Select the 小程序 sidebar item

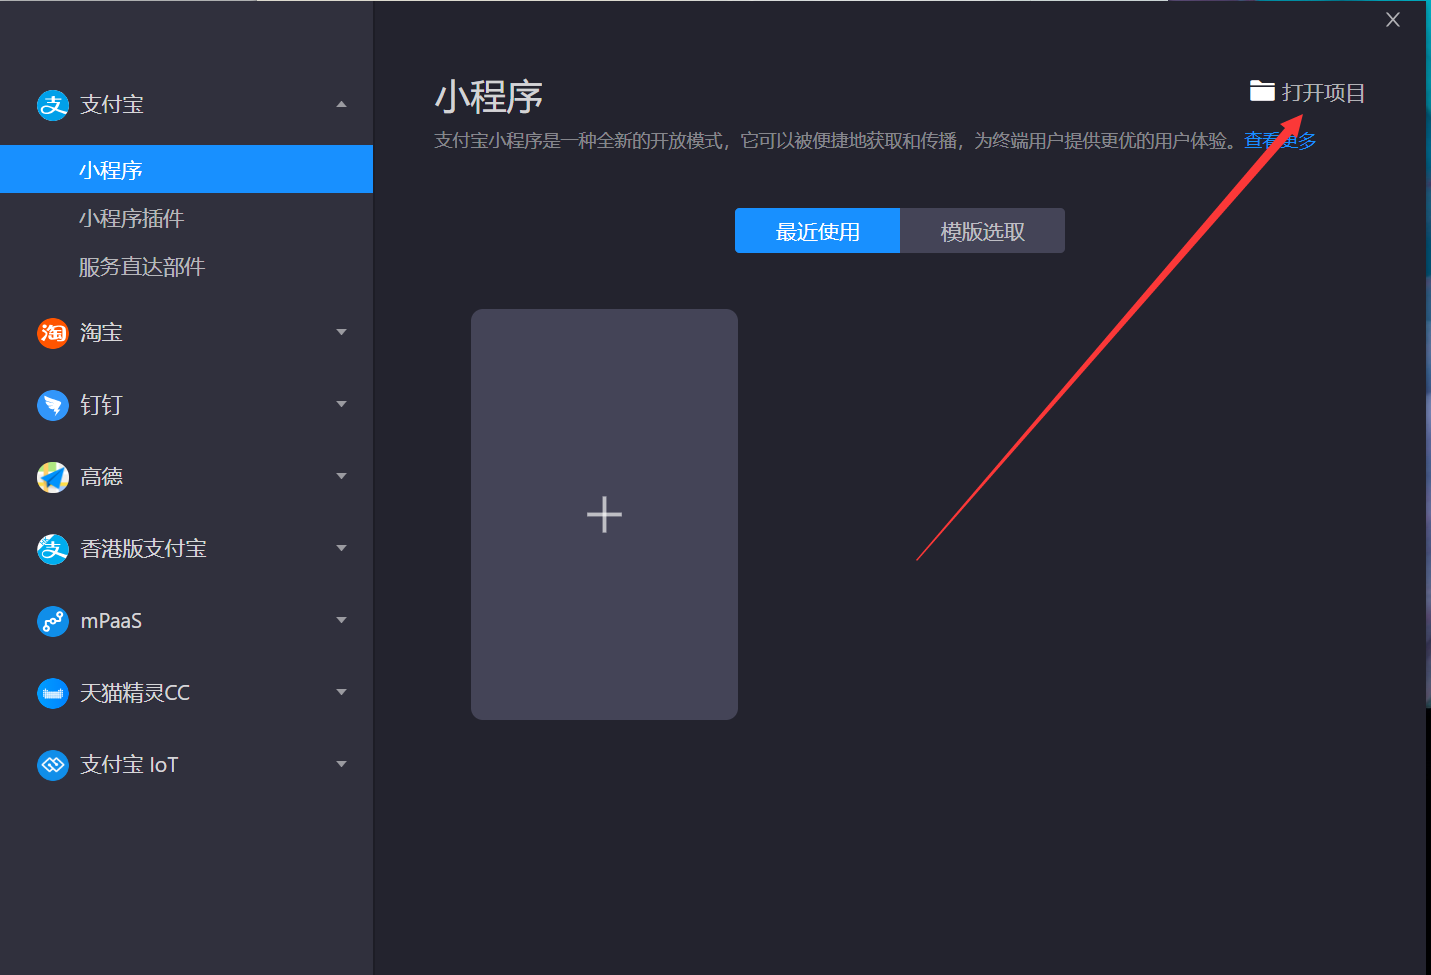tap(186, 169)
